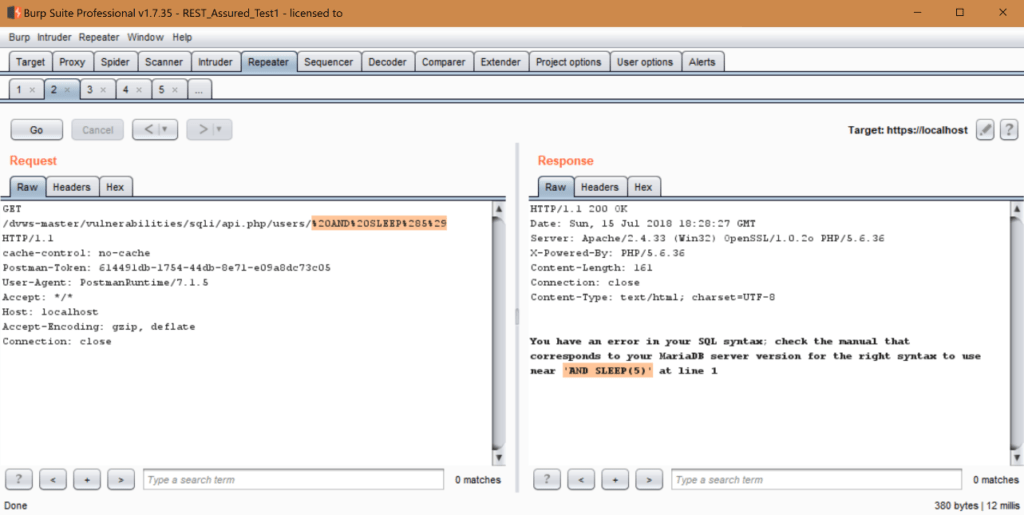Click the response search help icon

point(547,480)
